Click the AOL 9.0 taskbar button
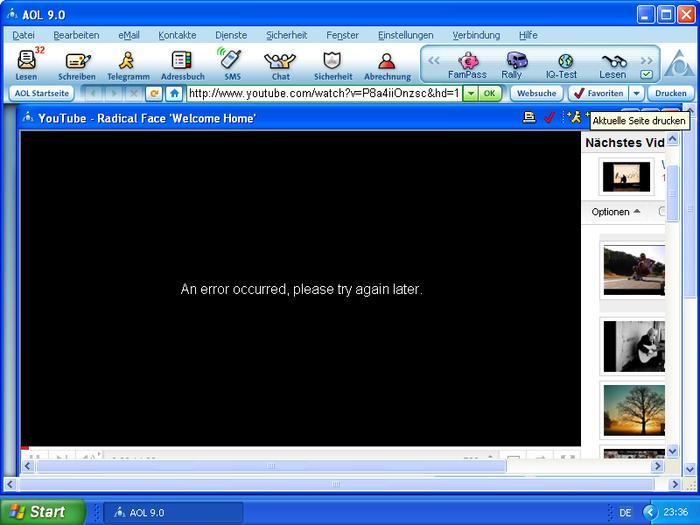Screen dimensions: 700x525 tap(173, 512)
